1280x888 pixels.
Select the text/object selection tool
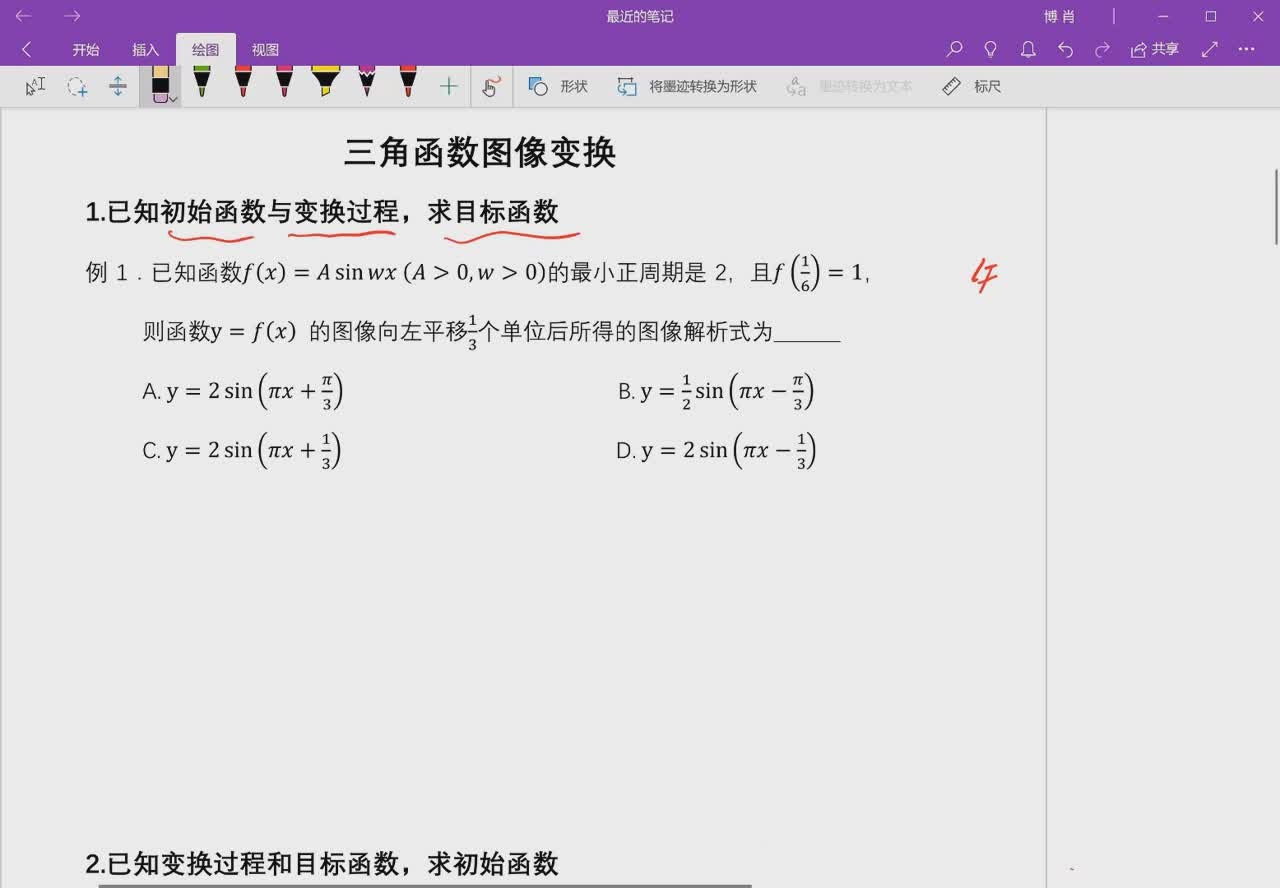(x=35, y=87)
